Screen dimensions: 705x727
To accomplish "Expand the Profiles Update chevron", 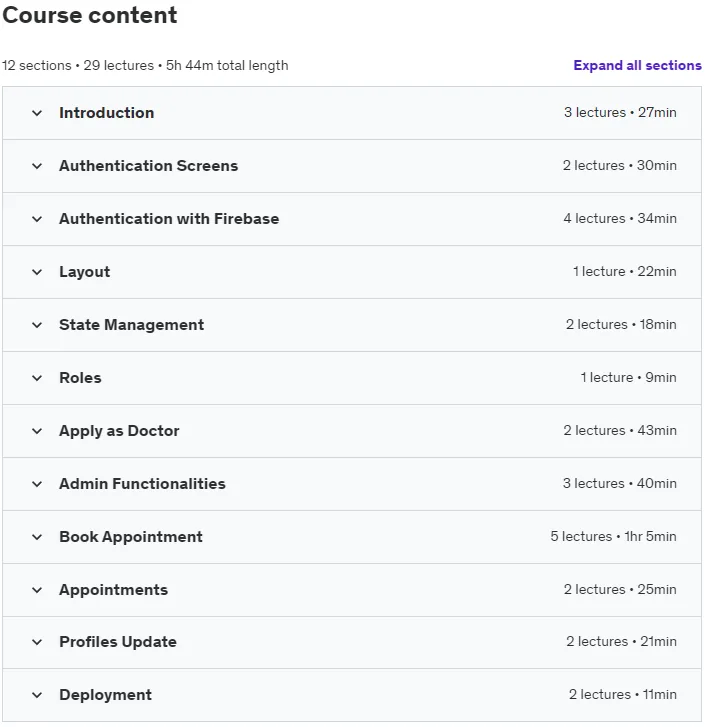I will (37, 642).
